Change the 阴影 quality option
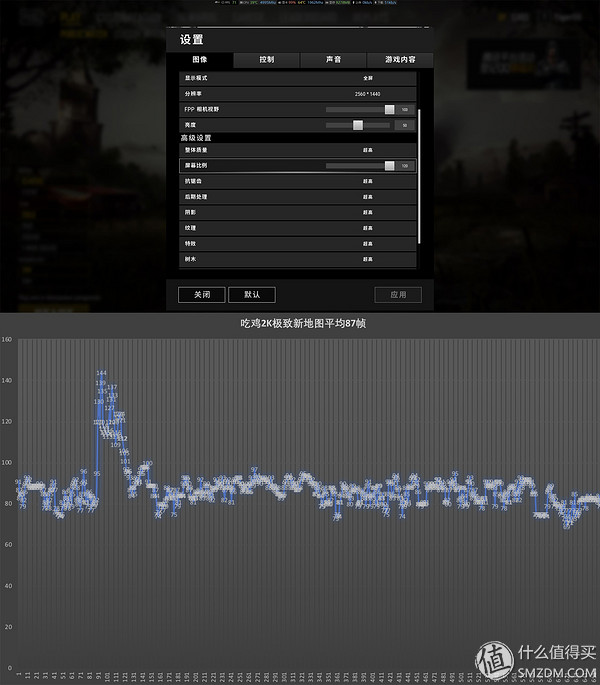This screenshot has width=600, height=685. tap(298, 212)
